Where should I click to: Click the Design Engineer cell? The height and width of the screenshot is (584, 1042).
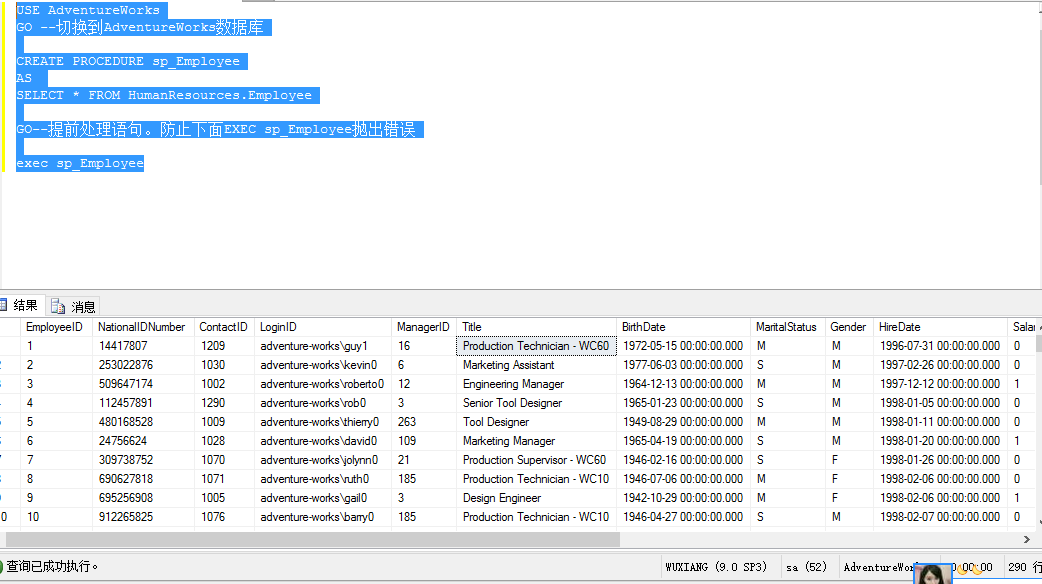click(536, 498)
